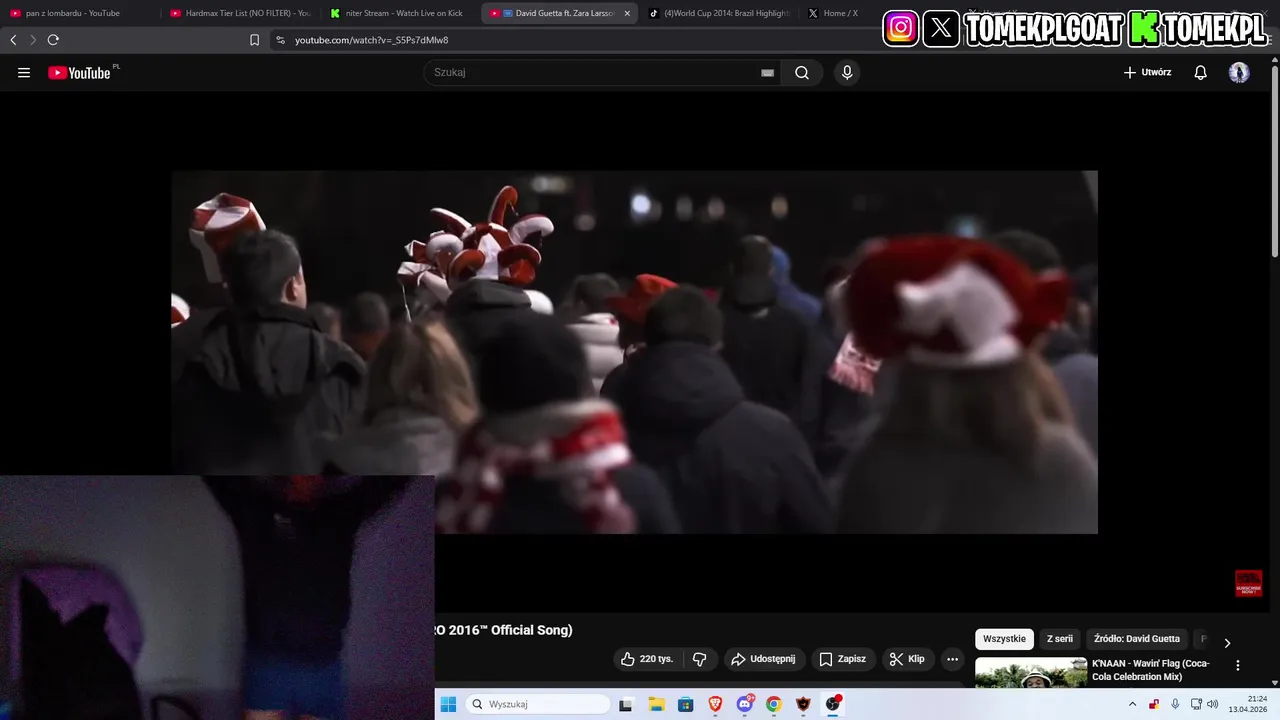Open Microsoft Store from taskbar
Image resolution: width=1280 pixels, height=720 pixels.
click(685, 704)
